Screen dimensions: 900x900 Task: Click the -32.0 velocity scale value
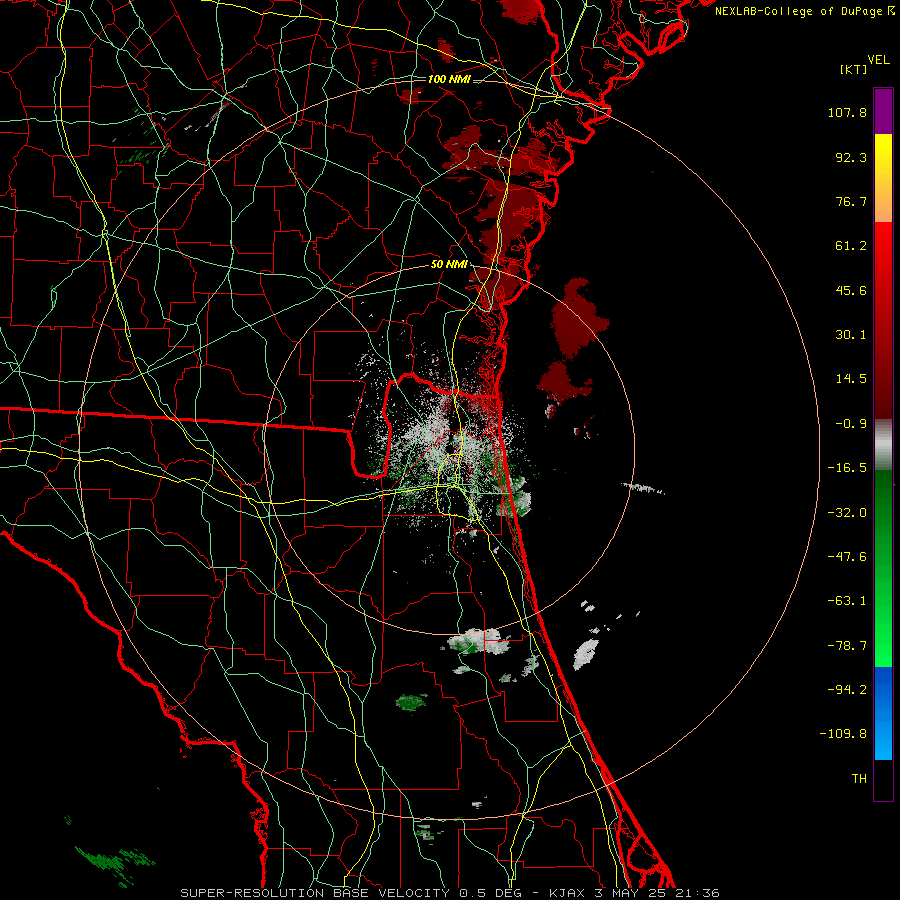[x=847, y=513]
